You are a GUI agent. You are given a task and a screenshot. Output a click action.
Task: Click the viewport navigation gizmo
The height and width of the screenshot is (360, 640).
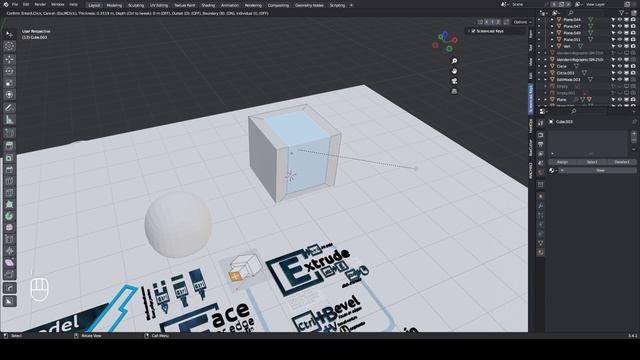click(445, 42)
